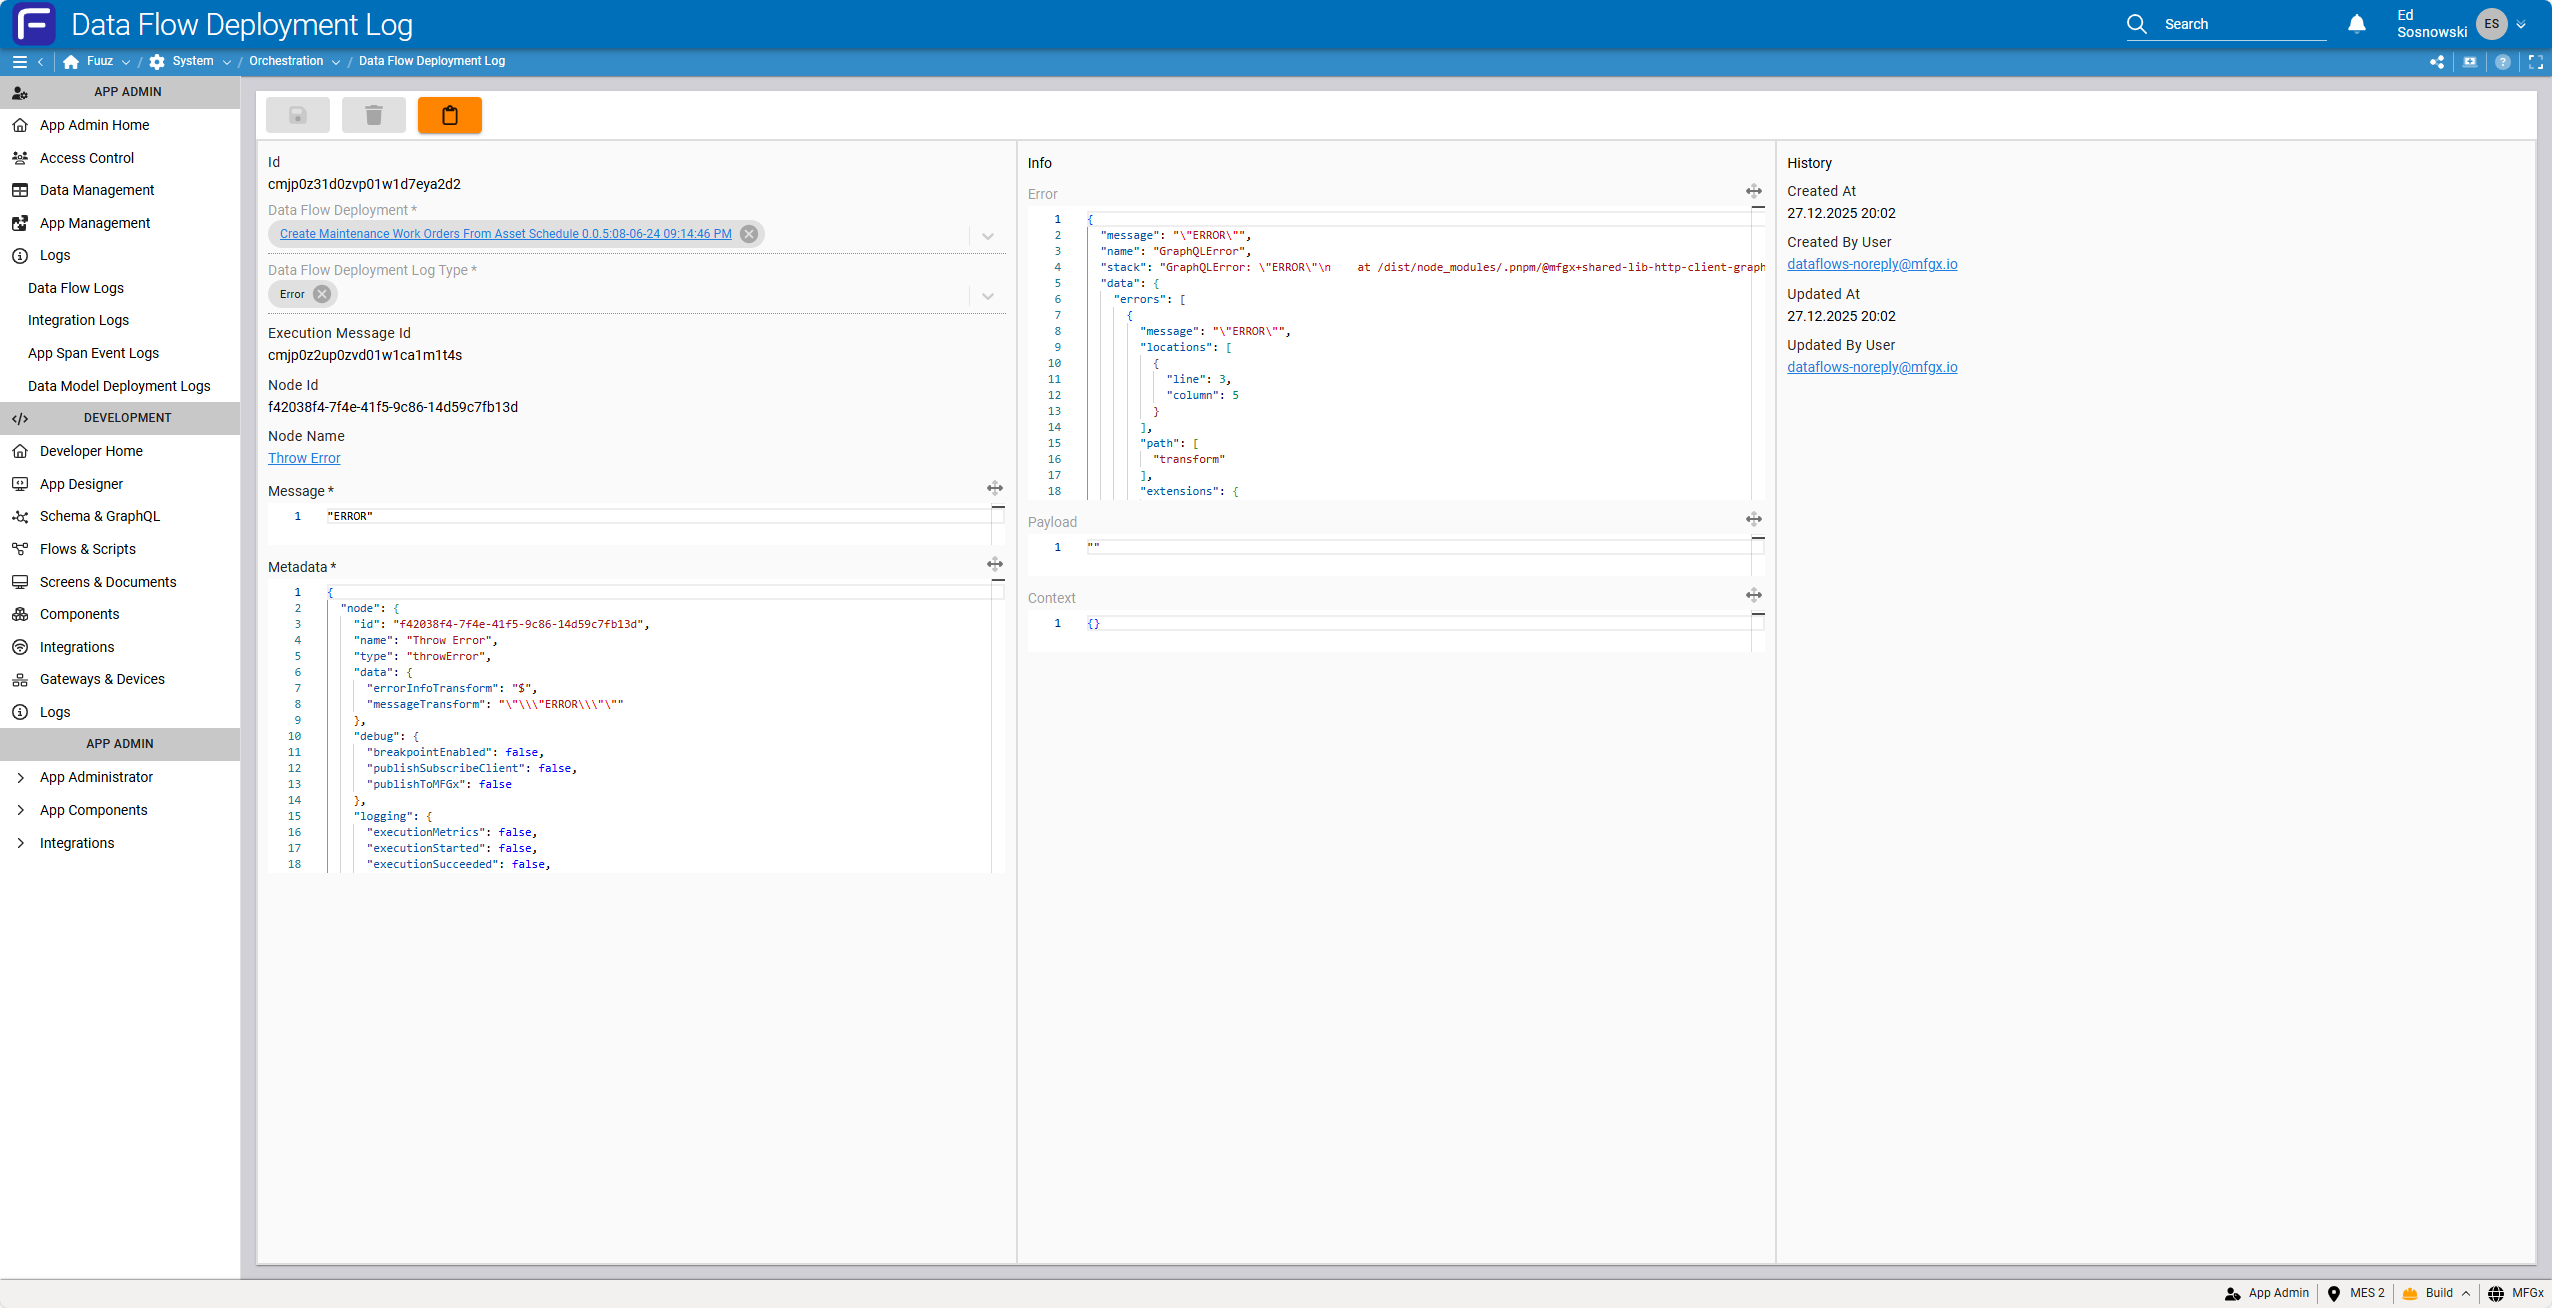Open Created By User email link

coord(1872,264)
